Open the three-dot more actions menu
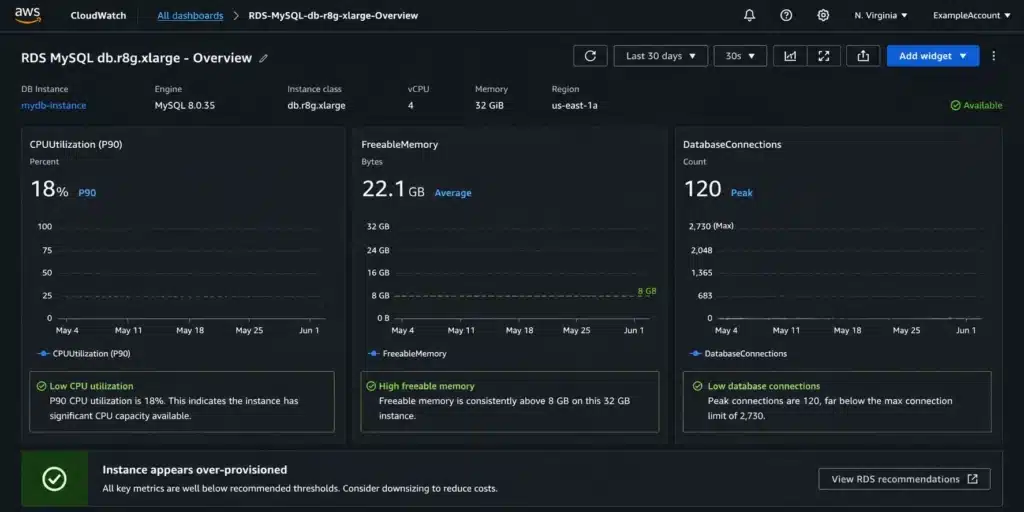 pyautogui.click(x=994, y=56)
